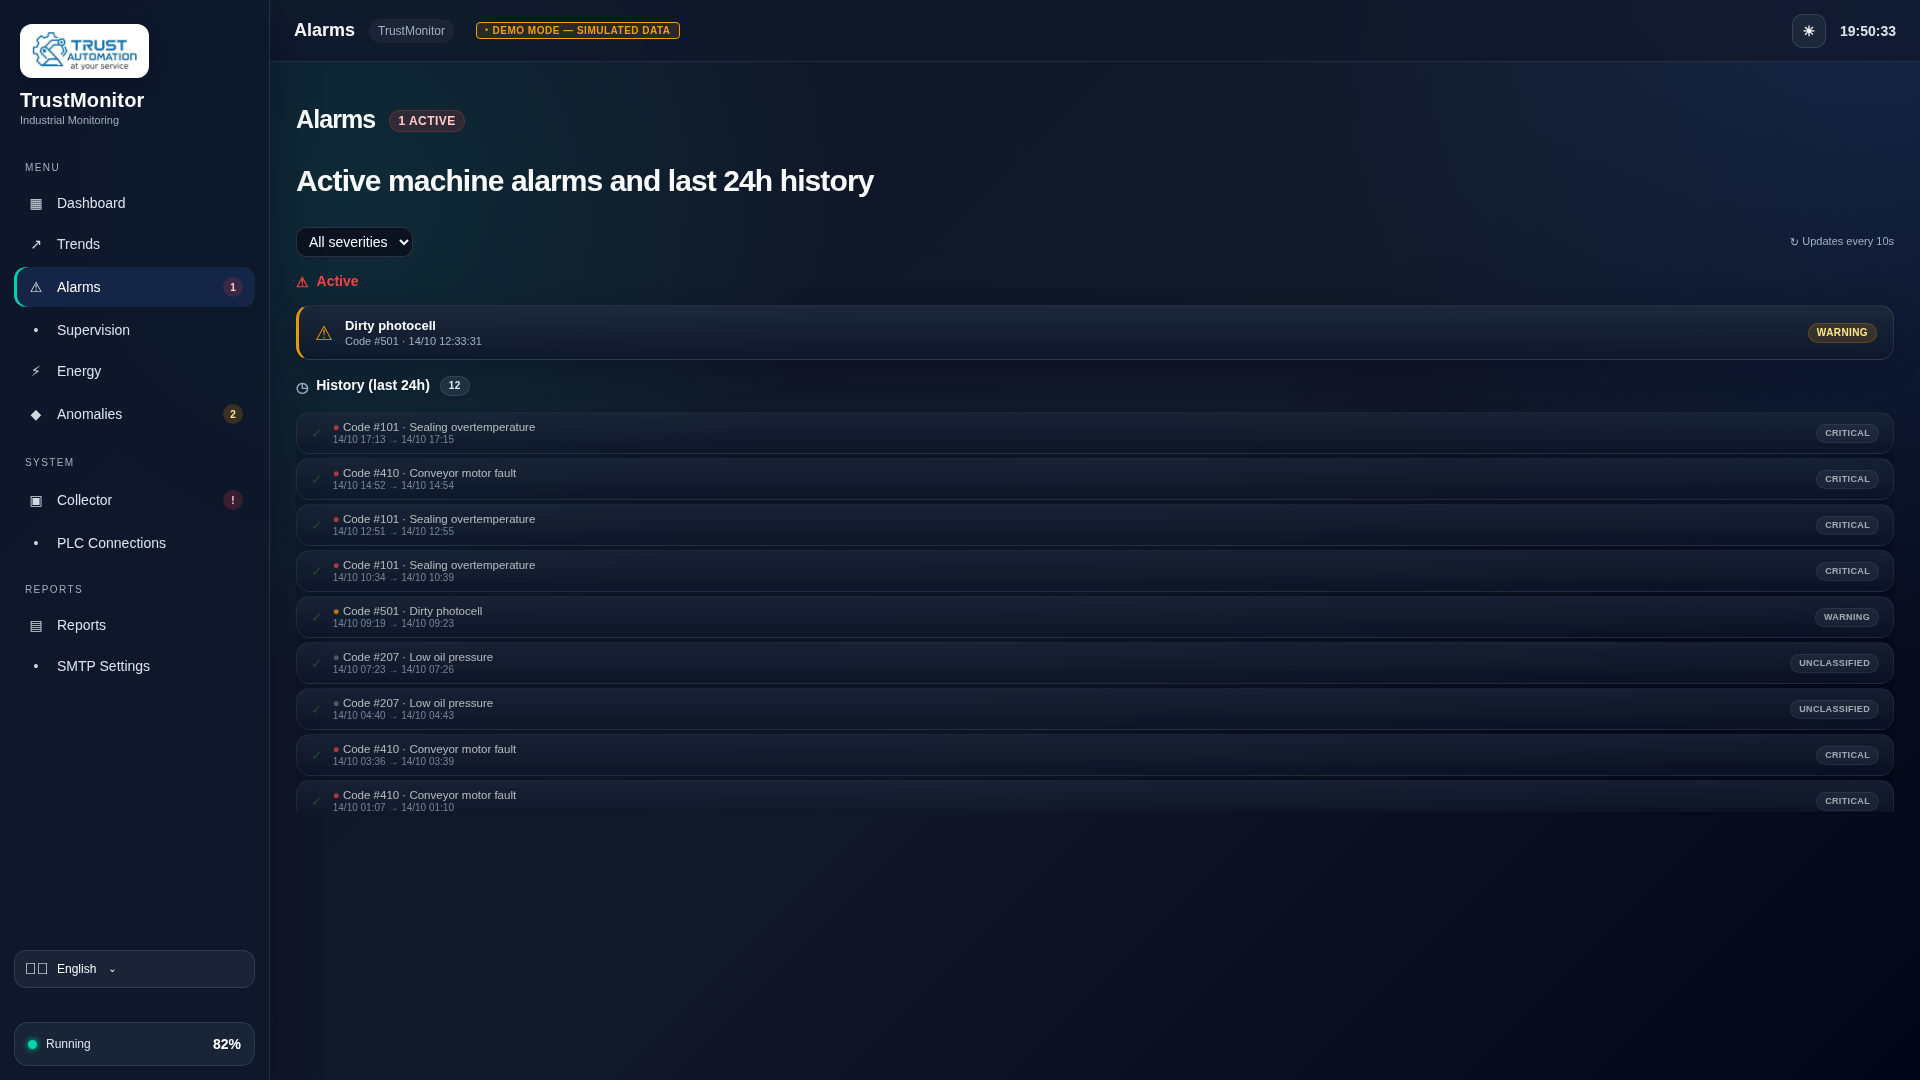Click the Collector exclamation badge
The height and width of the screenshot is (1080, 1920).
point(233,500)
